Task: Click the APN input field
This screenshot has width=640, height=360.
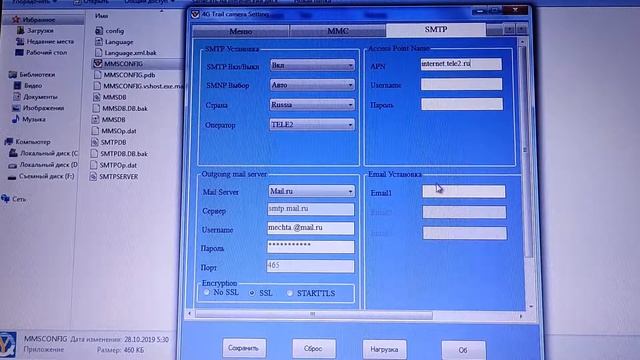Action: pos(461,64)
